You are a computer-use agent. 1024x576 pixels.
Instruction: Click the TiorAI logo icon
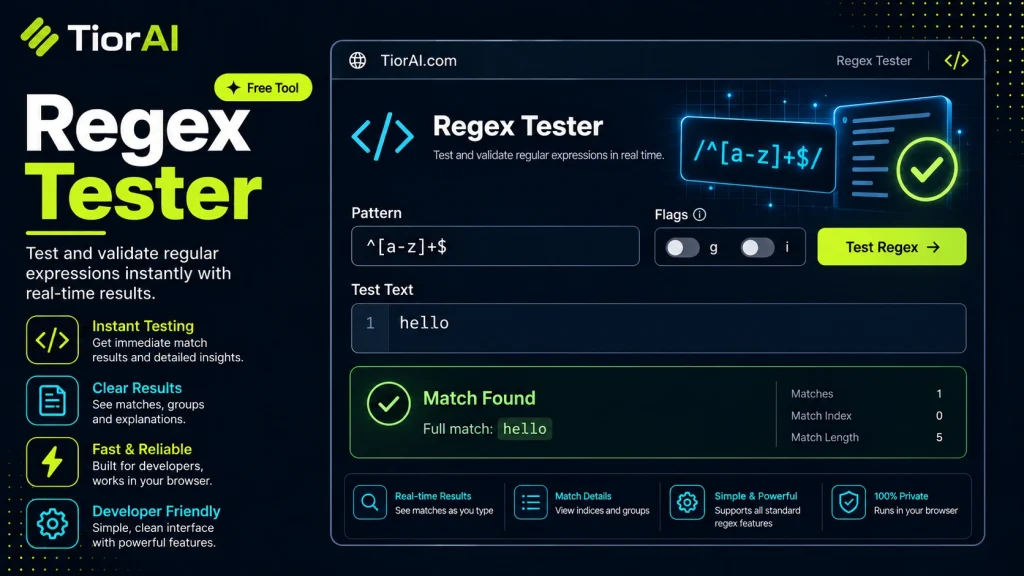pos(40,37)
